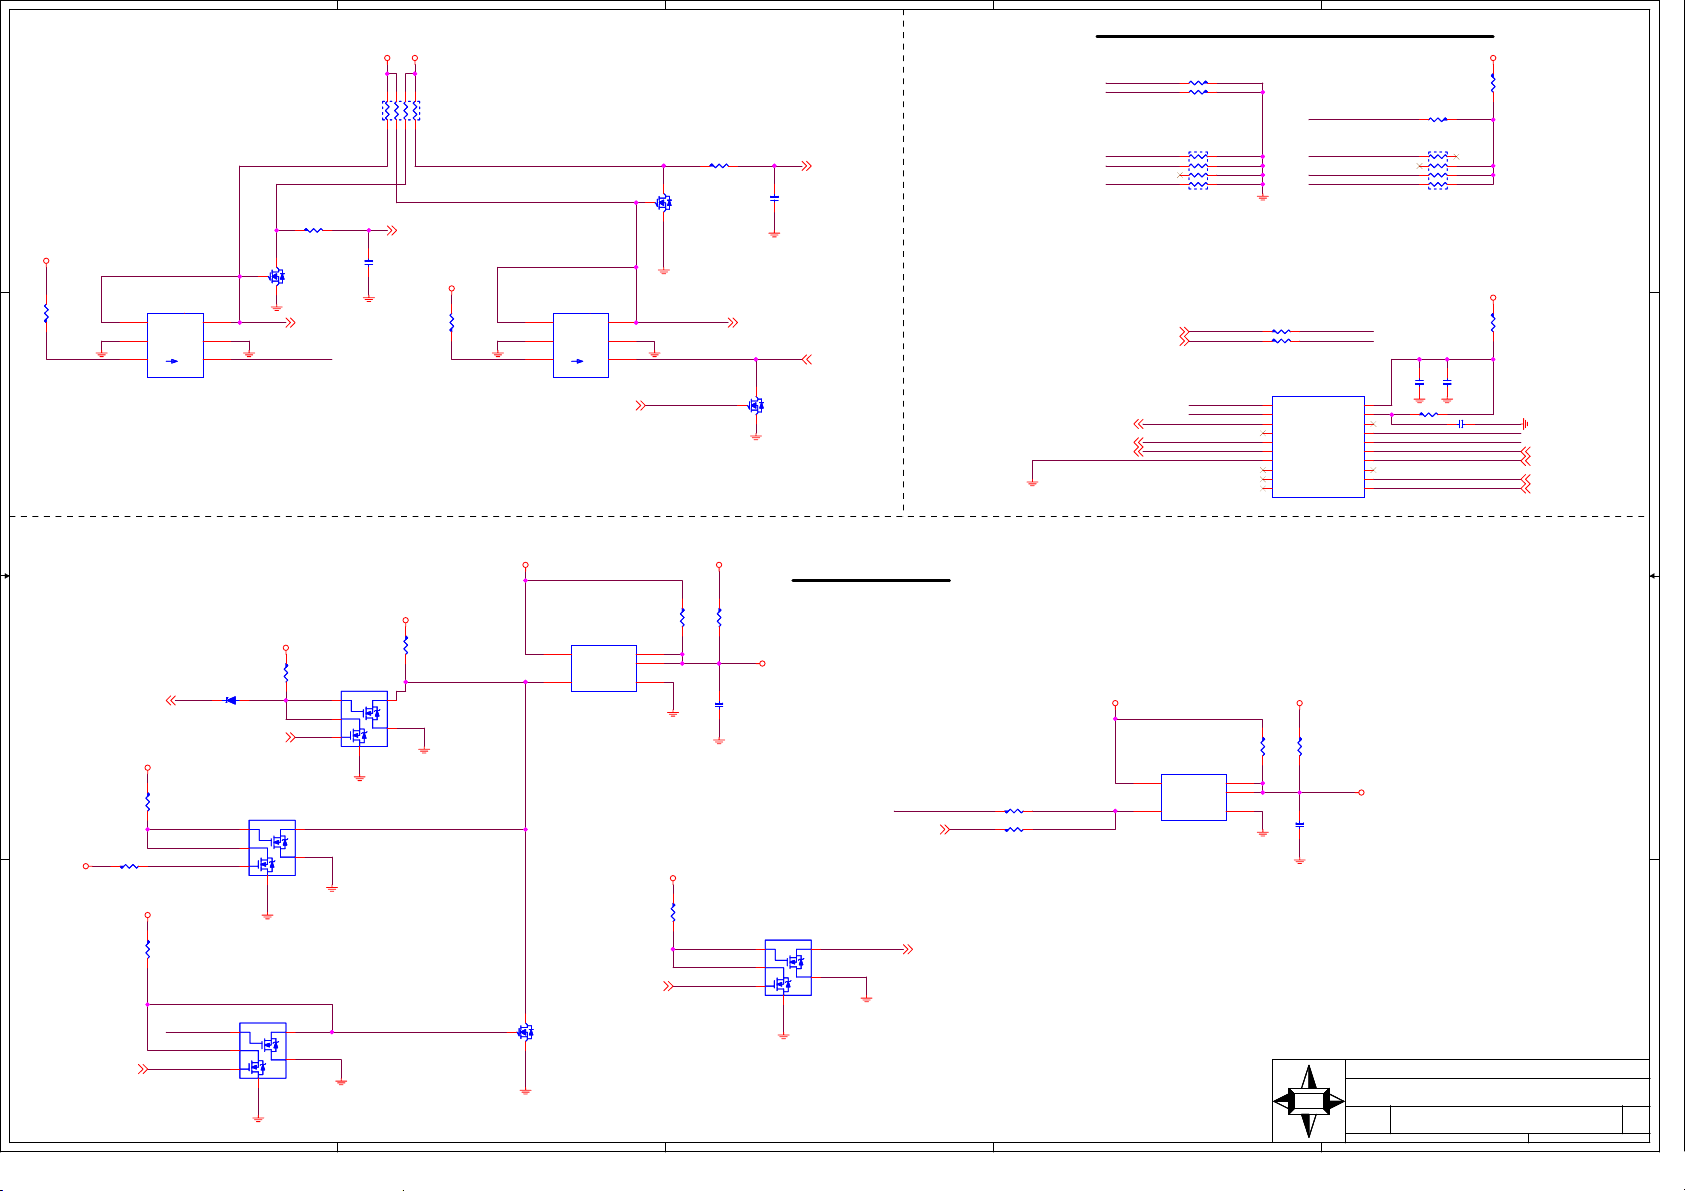Select the sideways ground symbol ending the capacitor line
The width and height of the screenshot is (1685, 1191).
point(1525,424)
